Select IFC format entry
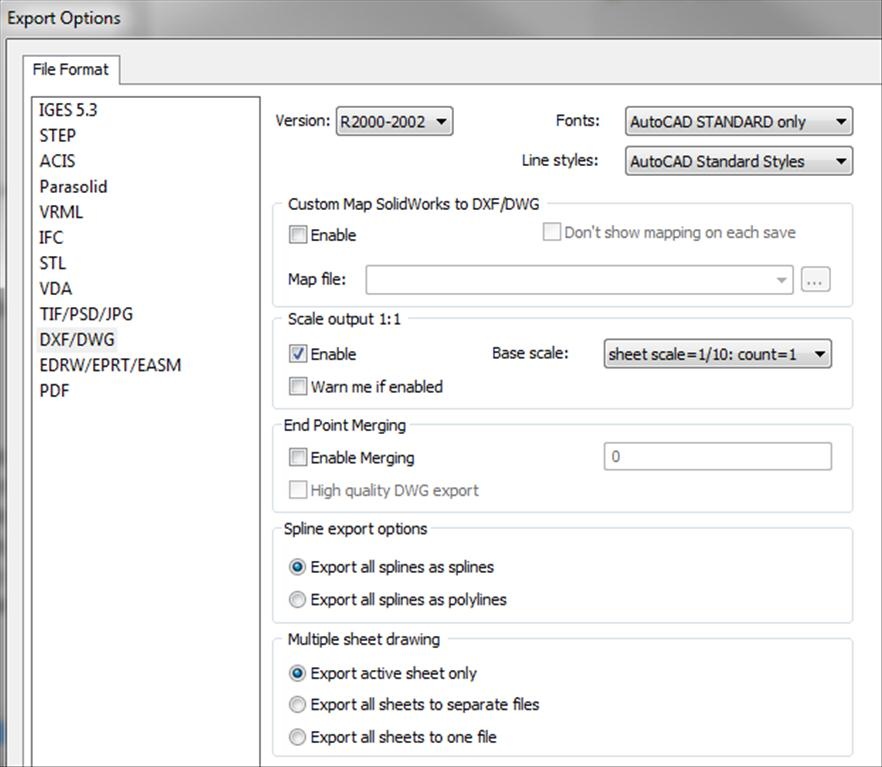The width and height of the screenshot is (882, 767). (x=51, y=237)
